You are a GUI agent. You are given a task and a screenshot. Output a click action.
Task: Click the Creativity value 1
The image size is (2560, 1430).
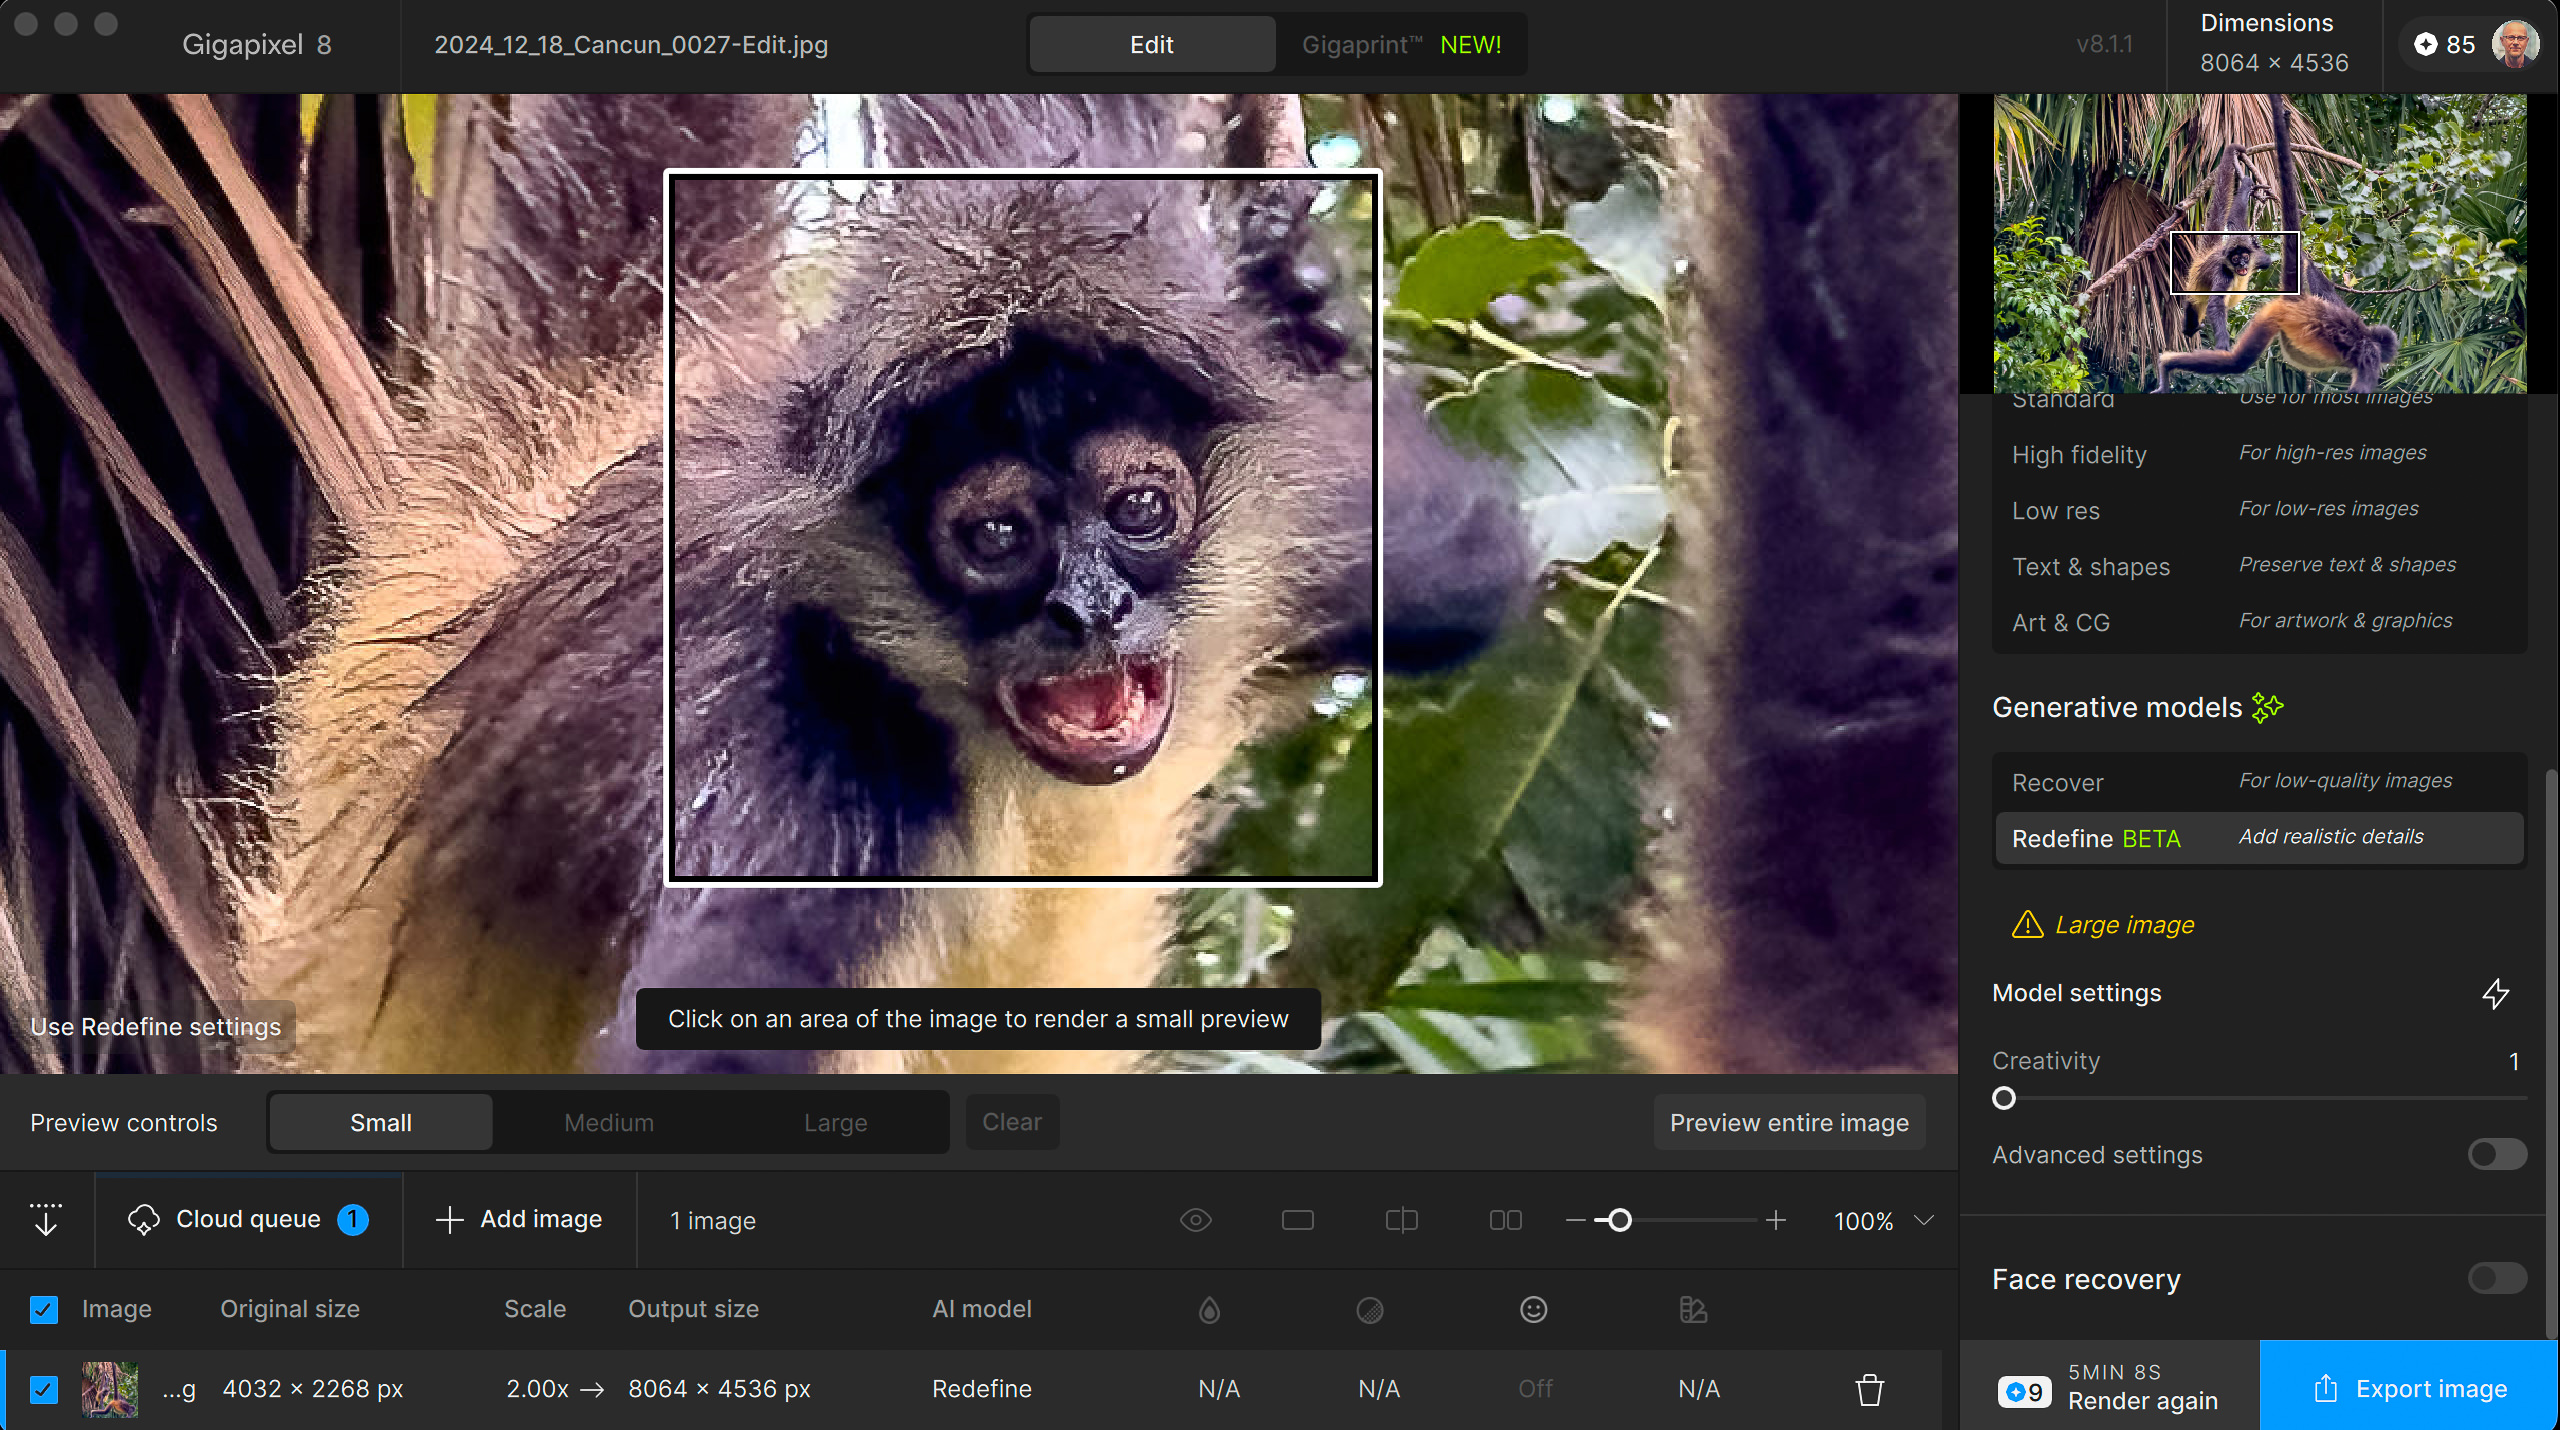tap(2513, 1061)
